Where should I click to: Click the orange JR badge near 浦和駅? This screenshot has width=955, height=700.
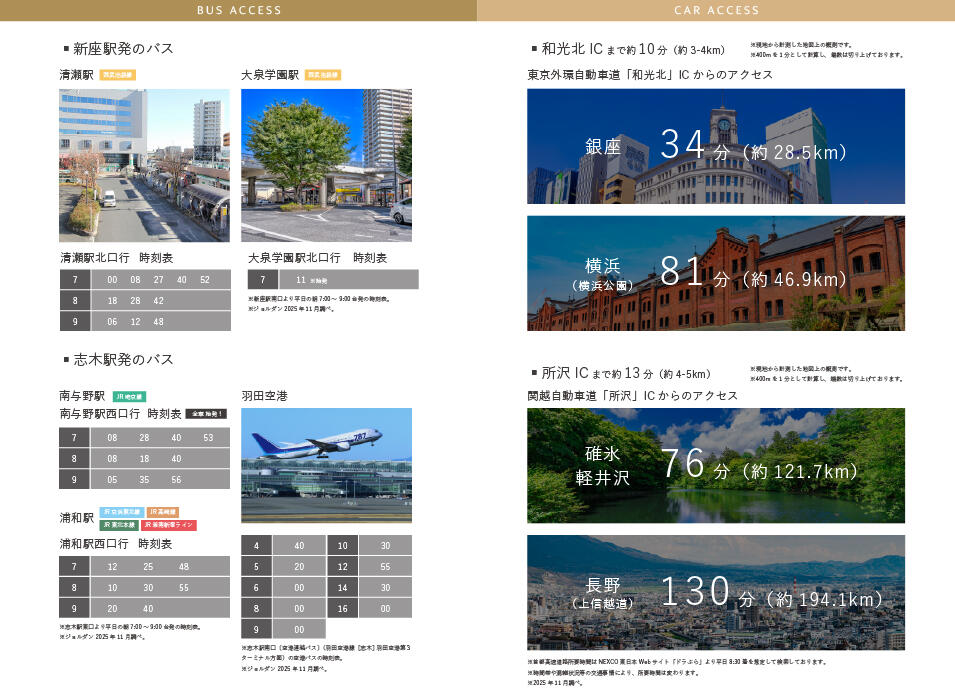click(x=162, y=512)
